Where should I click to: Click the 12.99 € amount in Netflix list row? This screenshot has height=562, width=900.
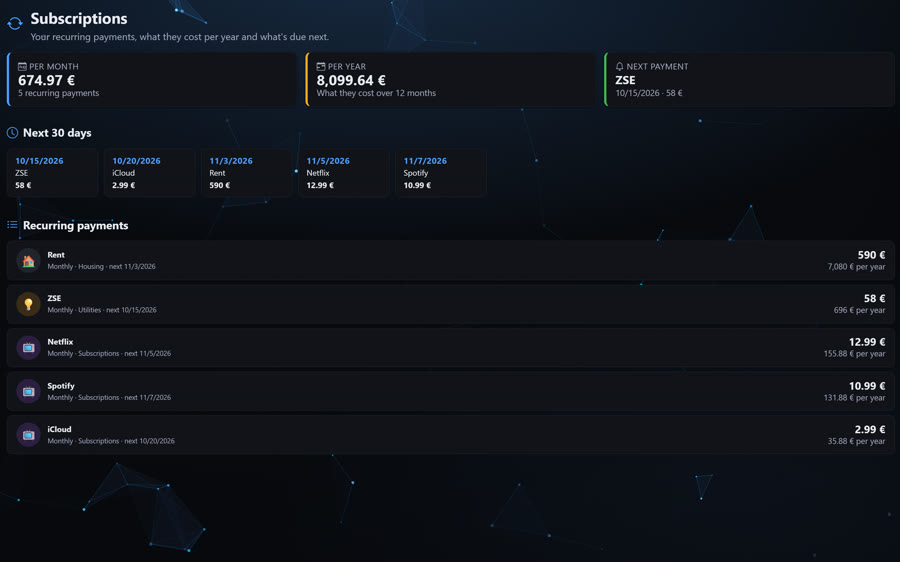[x=867, y=342]
